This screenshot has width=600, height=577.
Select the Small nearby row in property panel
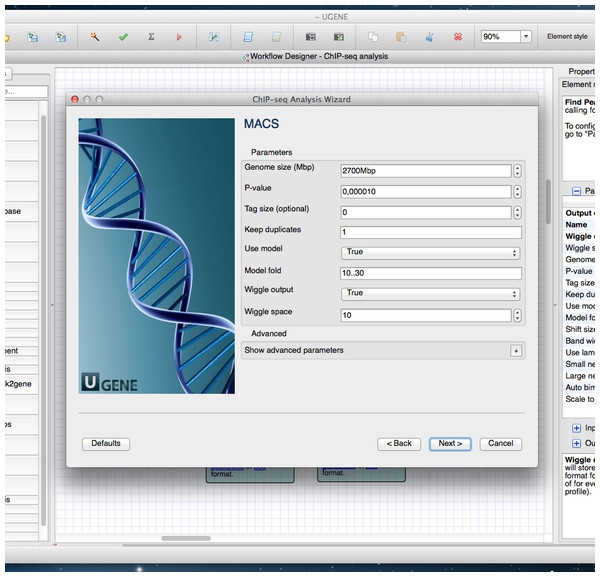pyautogui.click(x=579, y=364)
